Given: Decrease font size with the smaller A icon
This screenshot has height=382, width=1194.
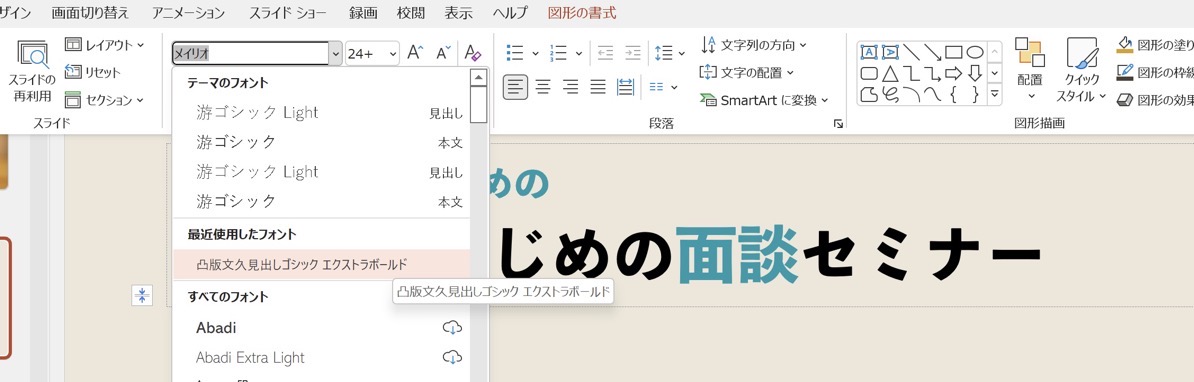Looking at the screenshot, I should pos(444,53).
